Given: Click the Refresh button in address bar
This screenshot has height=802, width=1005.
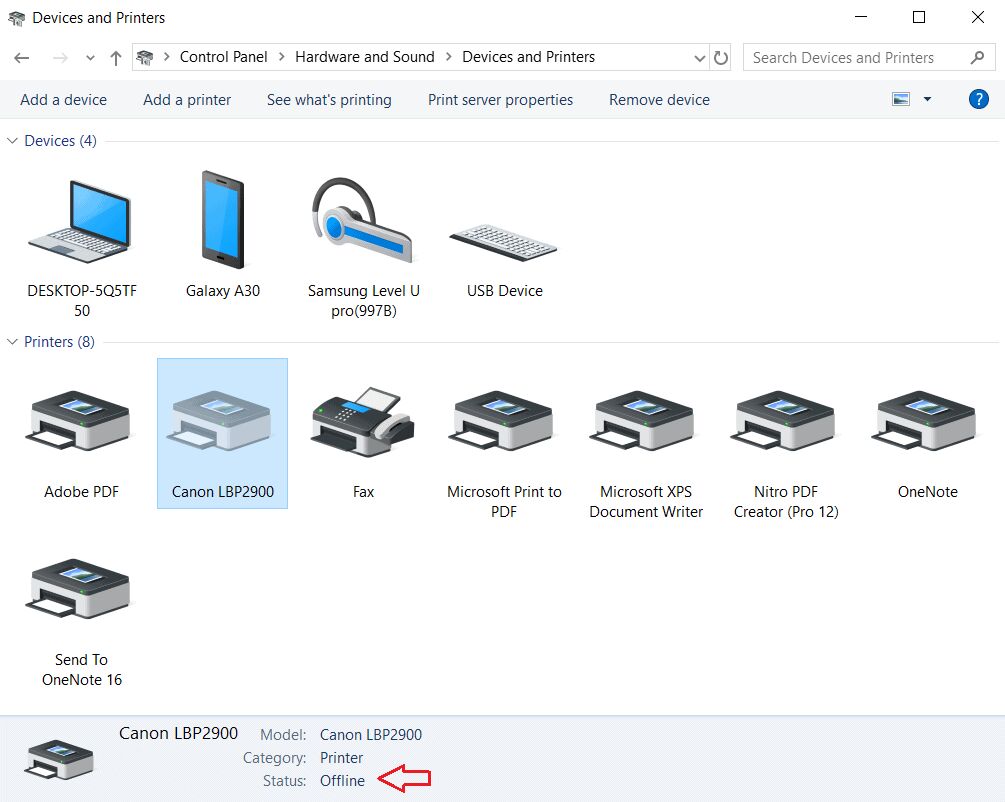Looking at the screenshot, I should [x=721, y=58].
